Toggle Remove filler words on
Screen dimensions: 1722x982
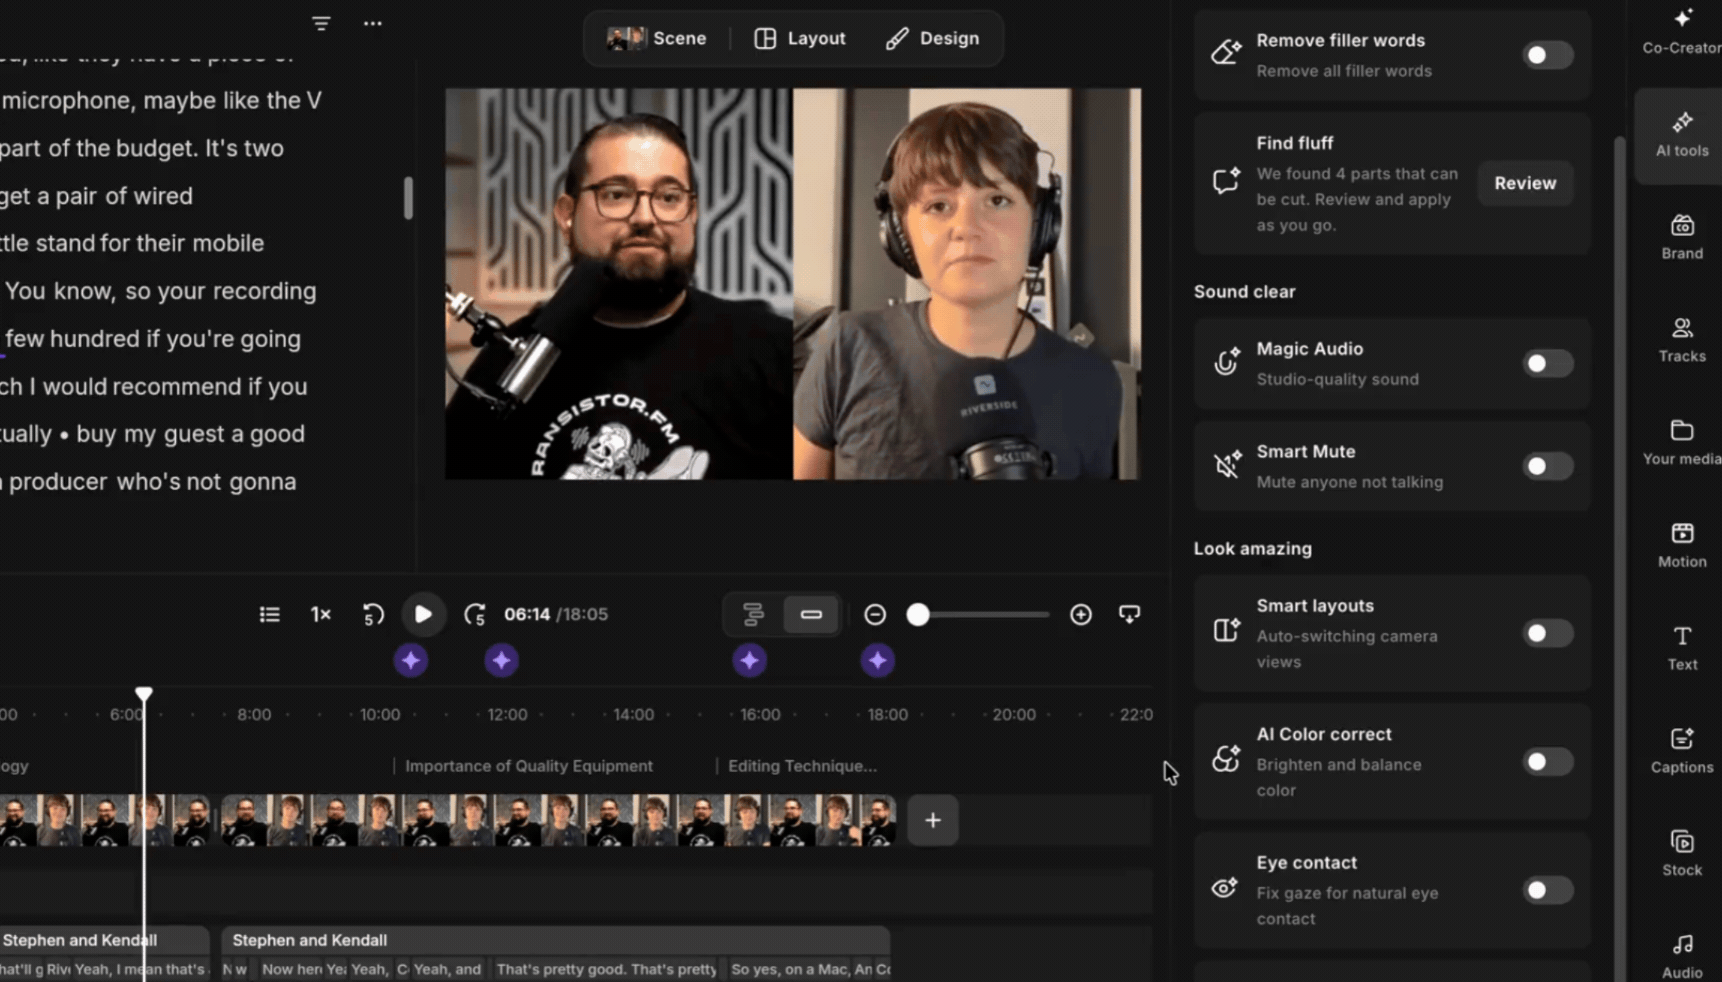pos(1547,55)
